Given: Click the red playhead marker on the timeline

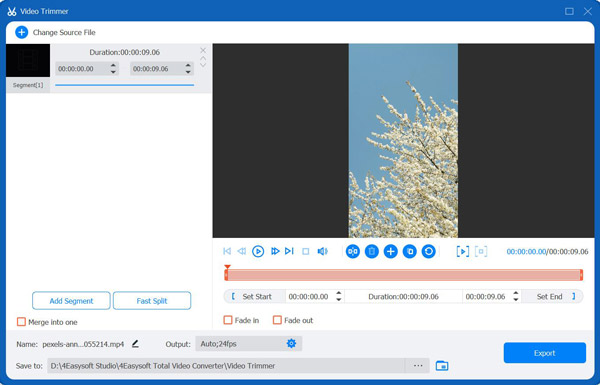Looking at the screenshot, I should tap(227, 267).
